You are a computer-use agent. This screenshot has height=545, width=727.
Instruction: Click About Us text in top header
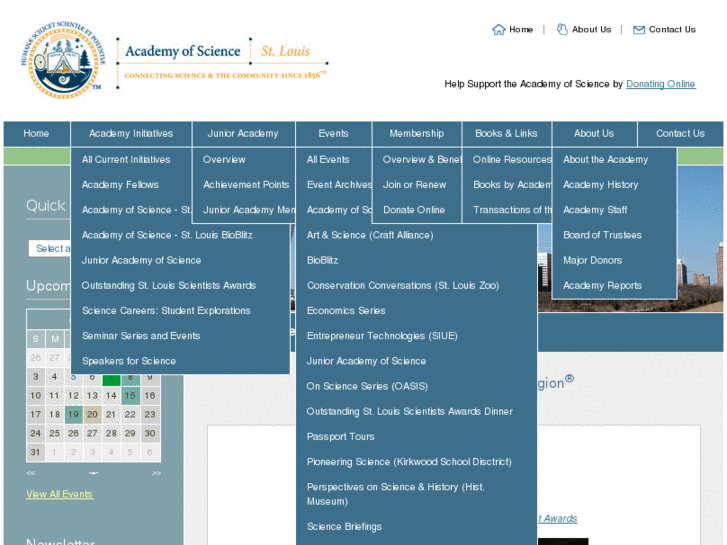[x=592, y=30]
